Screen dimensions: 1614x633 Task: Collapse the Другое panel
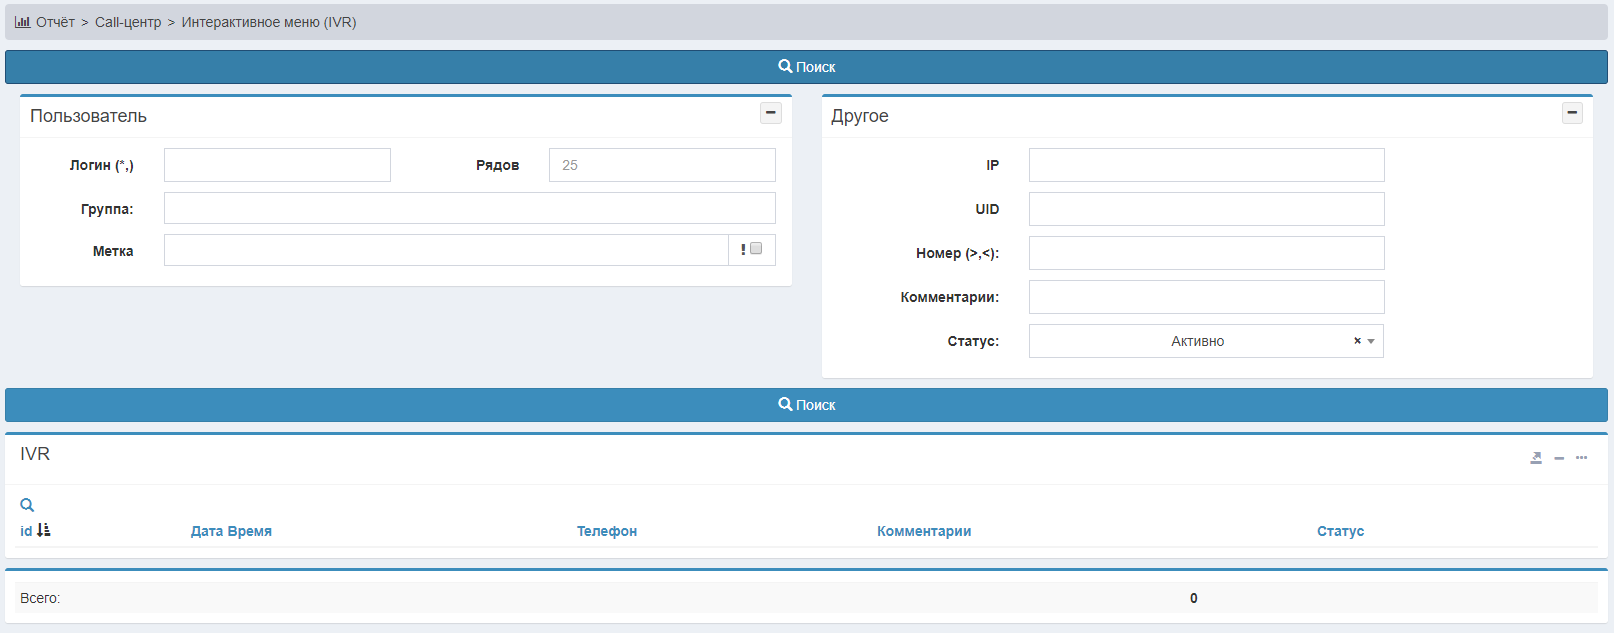(1572, 113)
